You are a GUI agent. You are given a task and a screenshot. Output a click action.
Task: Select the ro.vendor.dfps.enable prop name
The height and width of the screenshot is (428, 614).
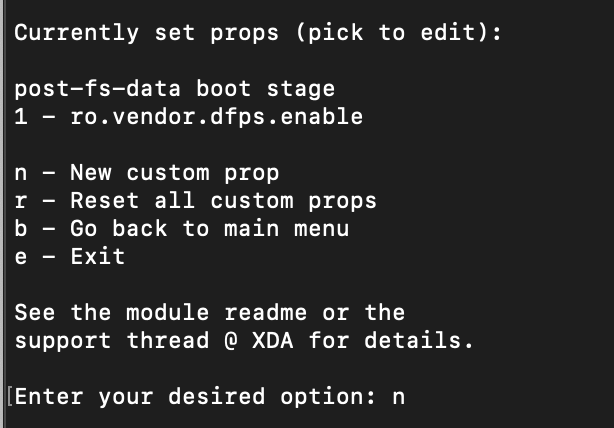tap(216, 117)
